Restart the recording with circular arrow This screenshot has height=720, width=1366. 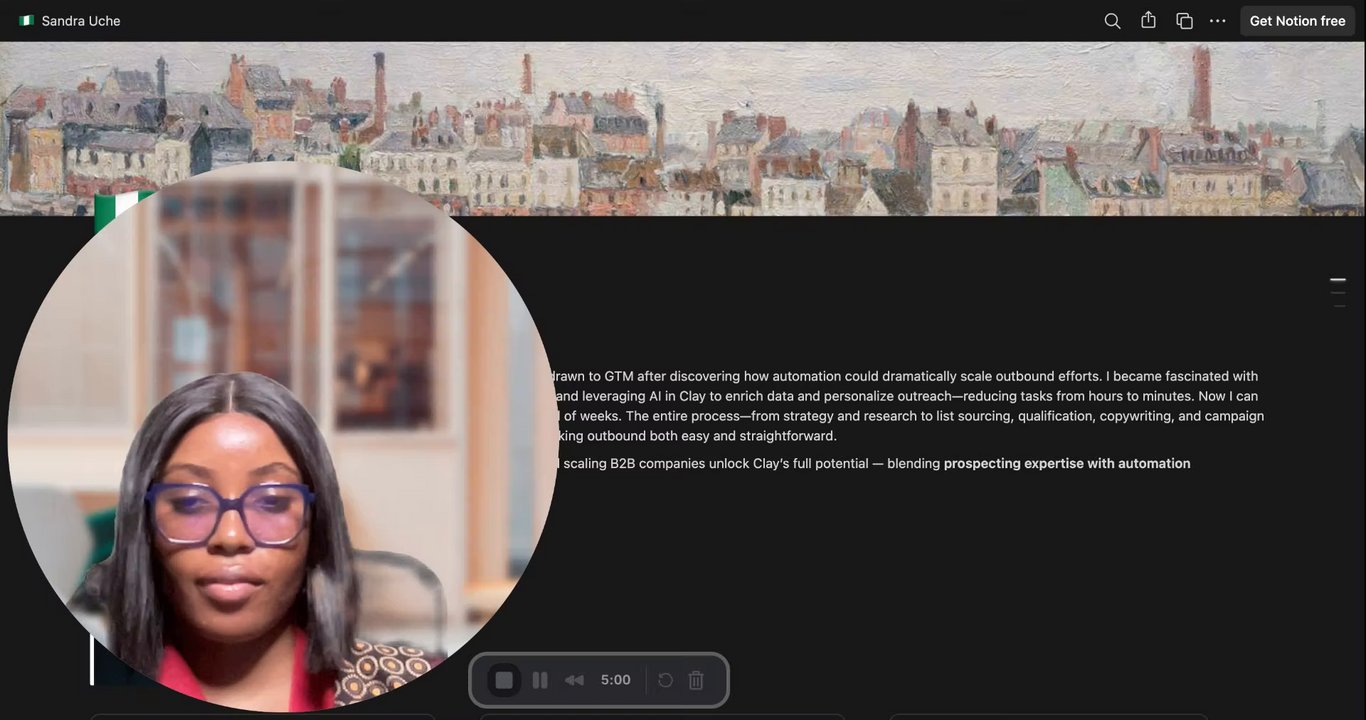[665, 680]
